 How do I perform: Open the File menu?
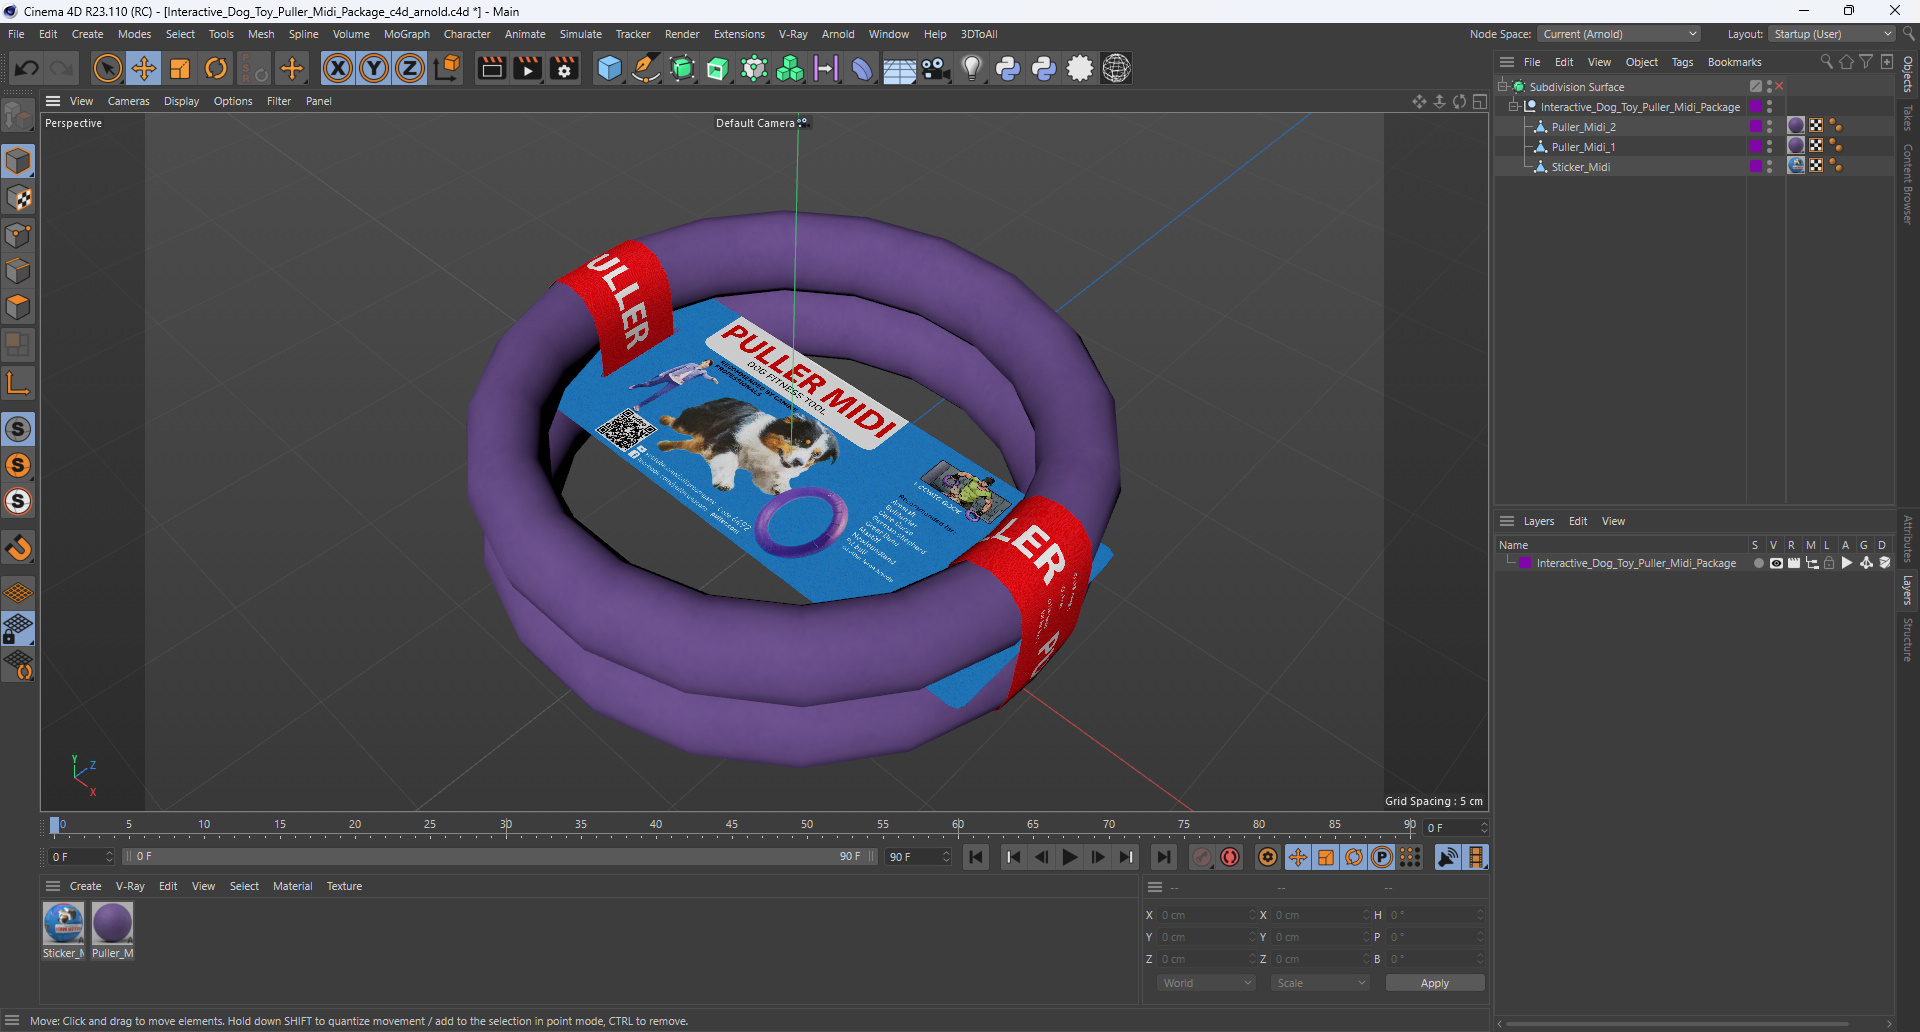[x=16, y=34]
